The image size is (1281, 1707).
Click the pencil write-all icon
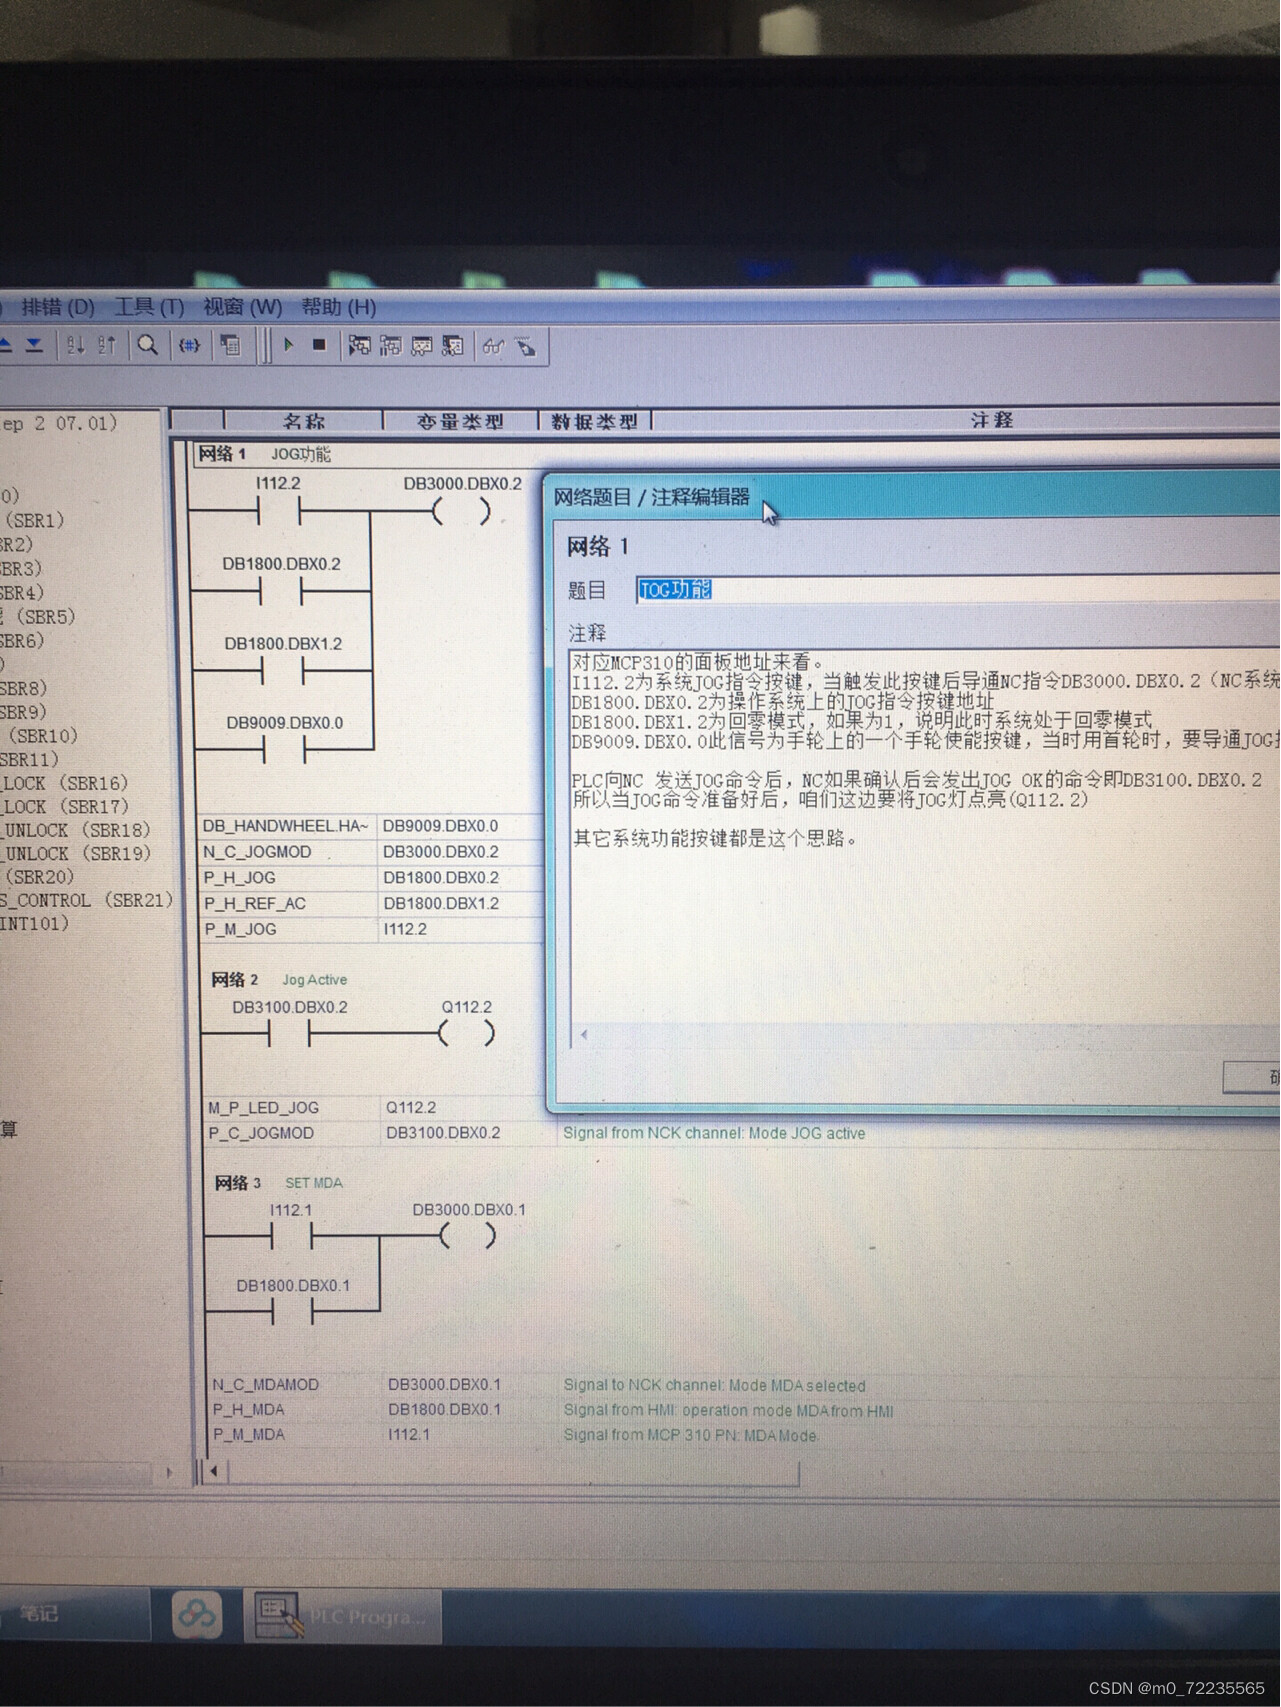(x=526, y=347)
